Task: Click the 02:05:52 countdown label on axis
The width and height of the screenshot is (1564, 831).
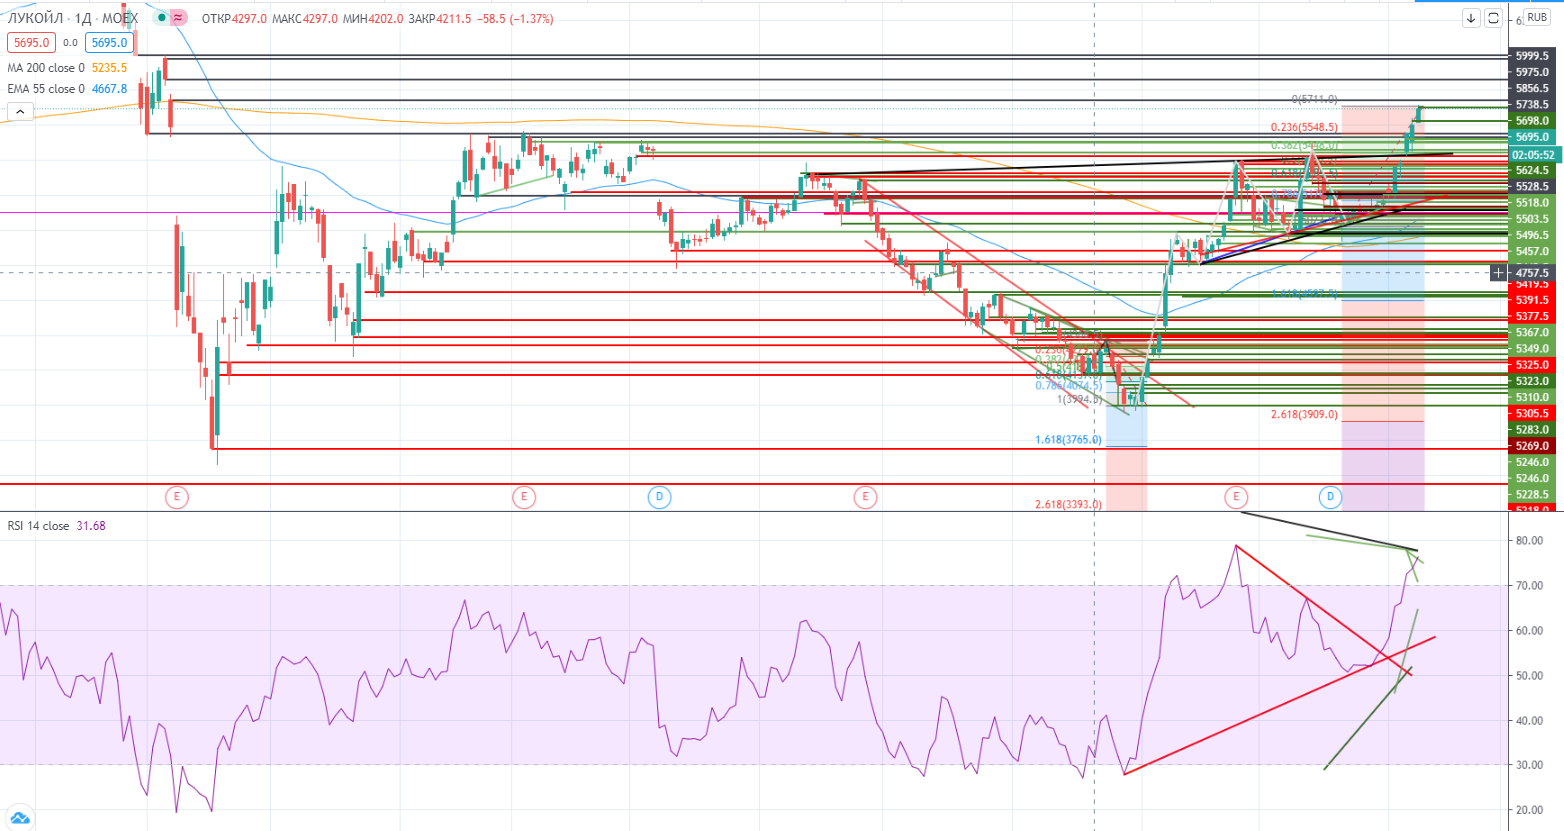Action: tap(1533, 155)
